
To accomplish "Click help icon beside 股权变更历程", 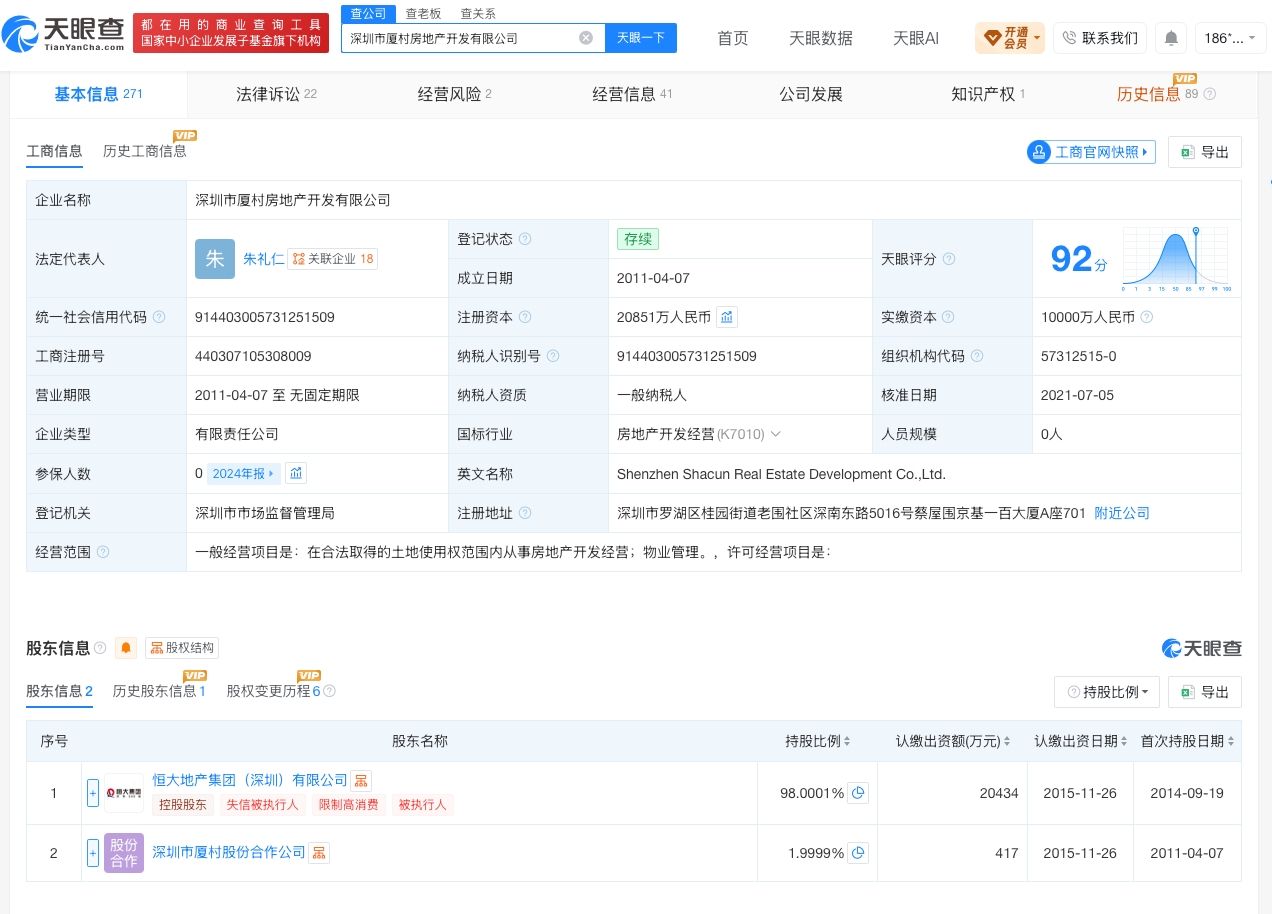I will point(330,691).
